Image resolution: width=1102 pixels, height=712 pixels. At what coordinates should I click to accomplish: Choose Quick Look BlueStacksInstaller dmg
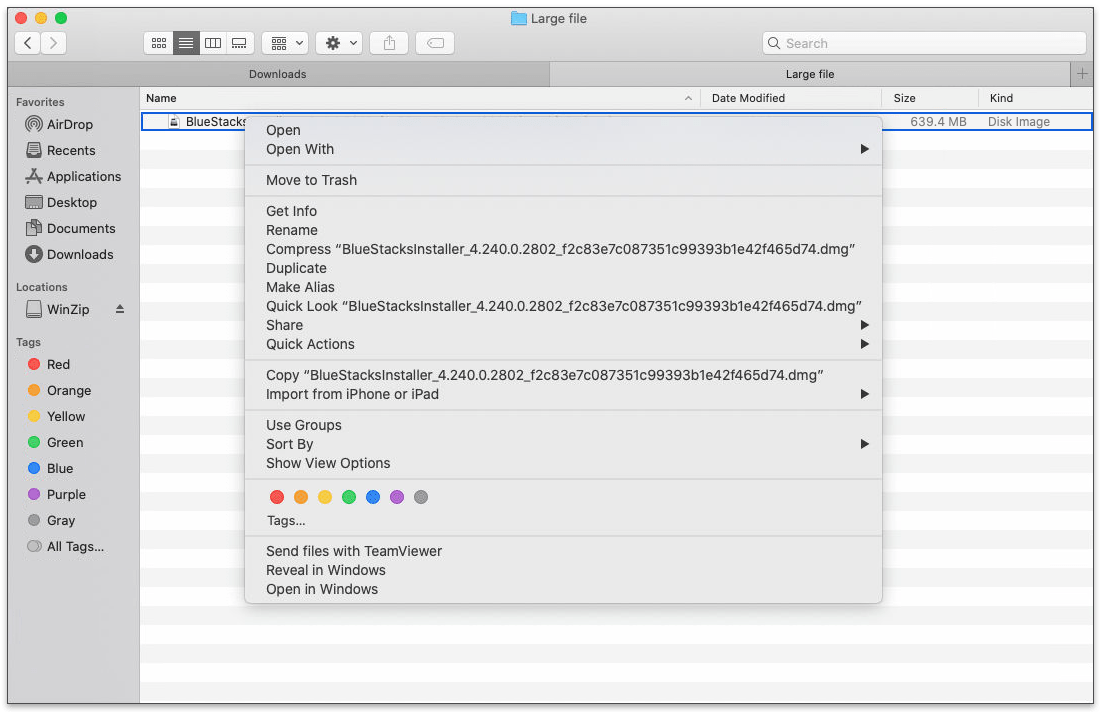(563, 306)
